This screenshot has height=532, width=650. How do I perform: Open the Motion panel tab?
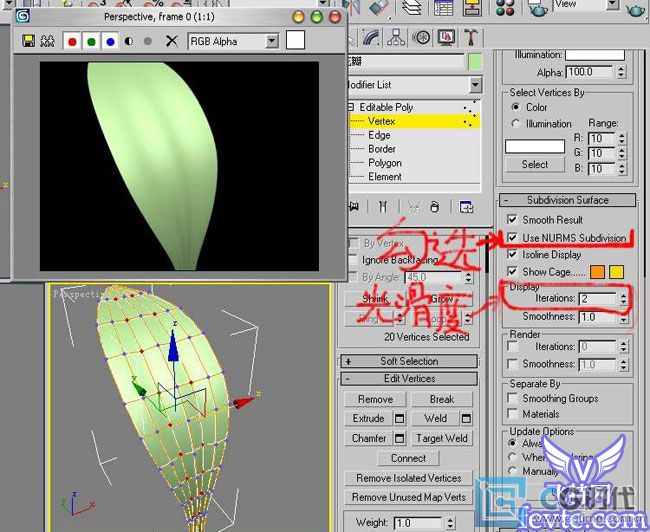422,38
